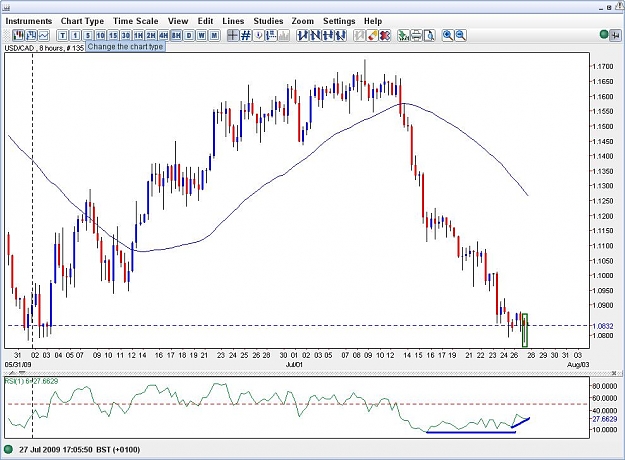The height and width of the screenshot is (460, 625).
Task: Switch to weekly (W) time scale
Action: click(202, 36)
